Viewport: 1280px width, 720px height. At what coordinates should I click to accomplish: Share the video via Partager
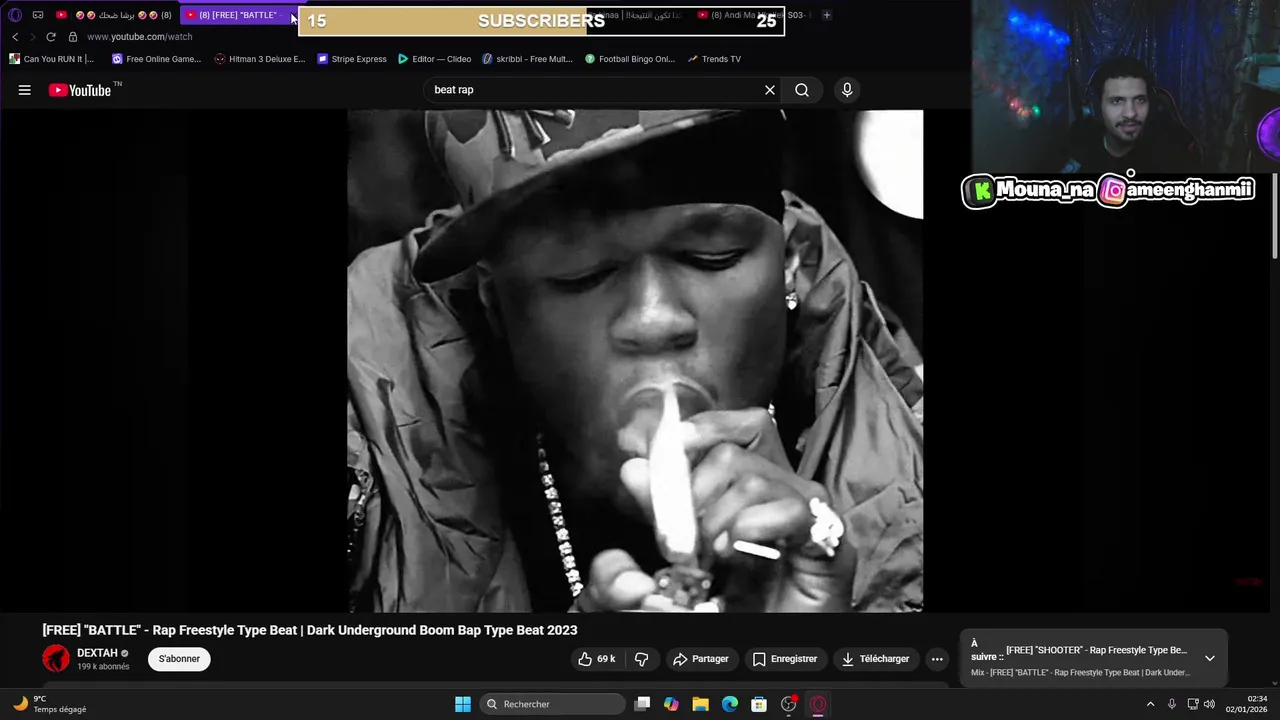click(x=701, y=659)
